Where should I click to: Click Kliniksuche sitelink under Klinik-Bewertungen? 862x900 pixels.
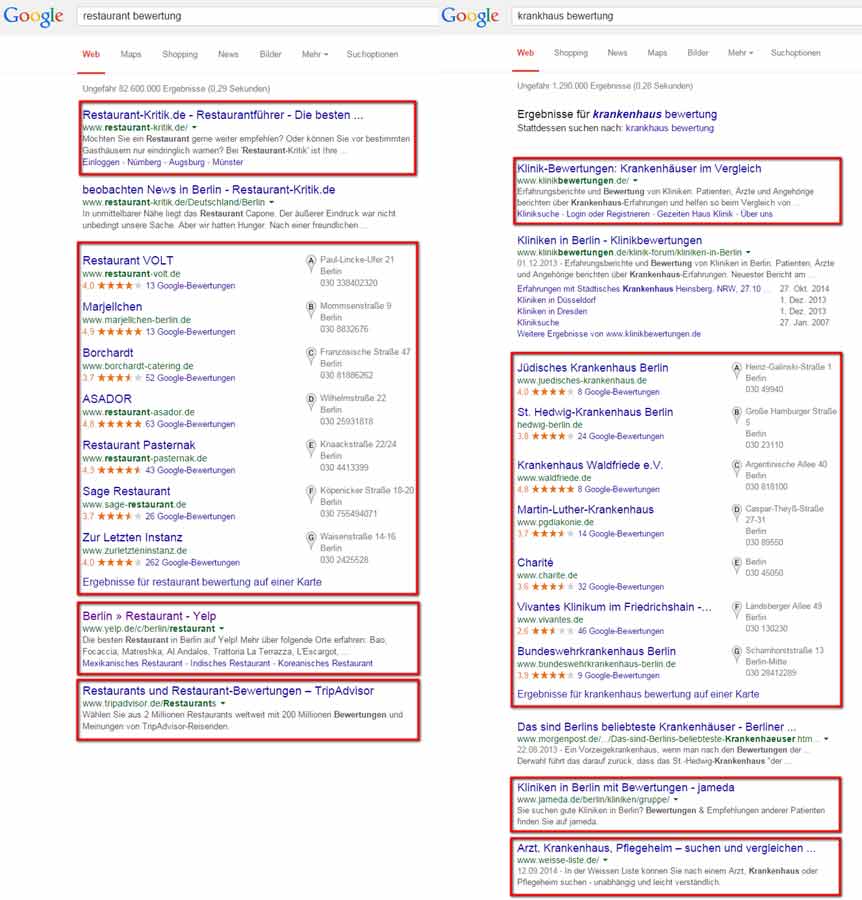pos(538,214)
